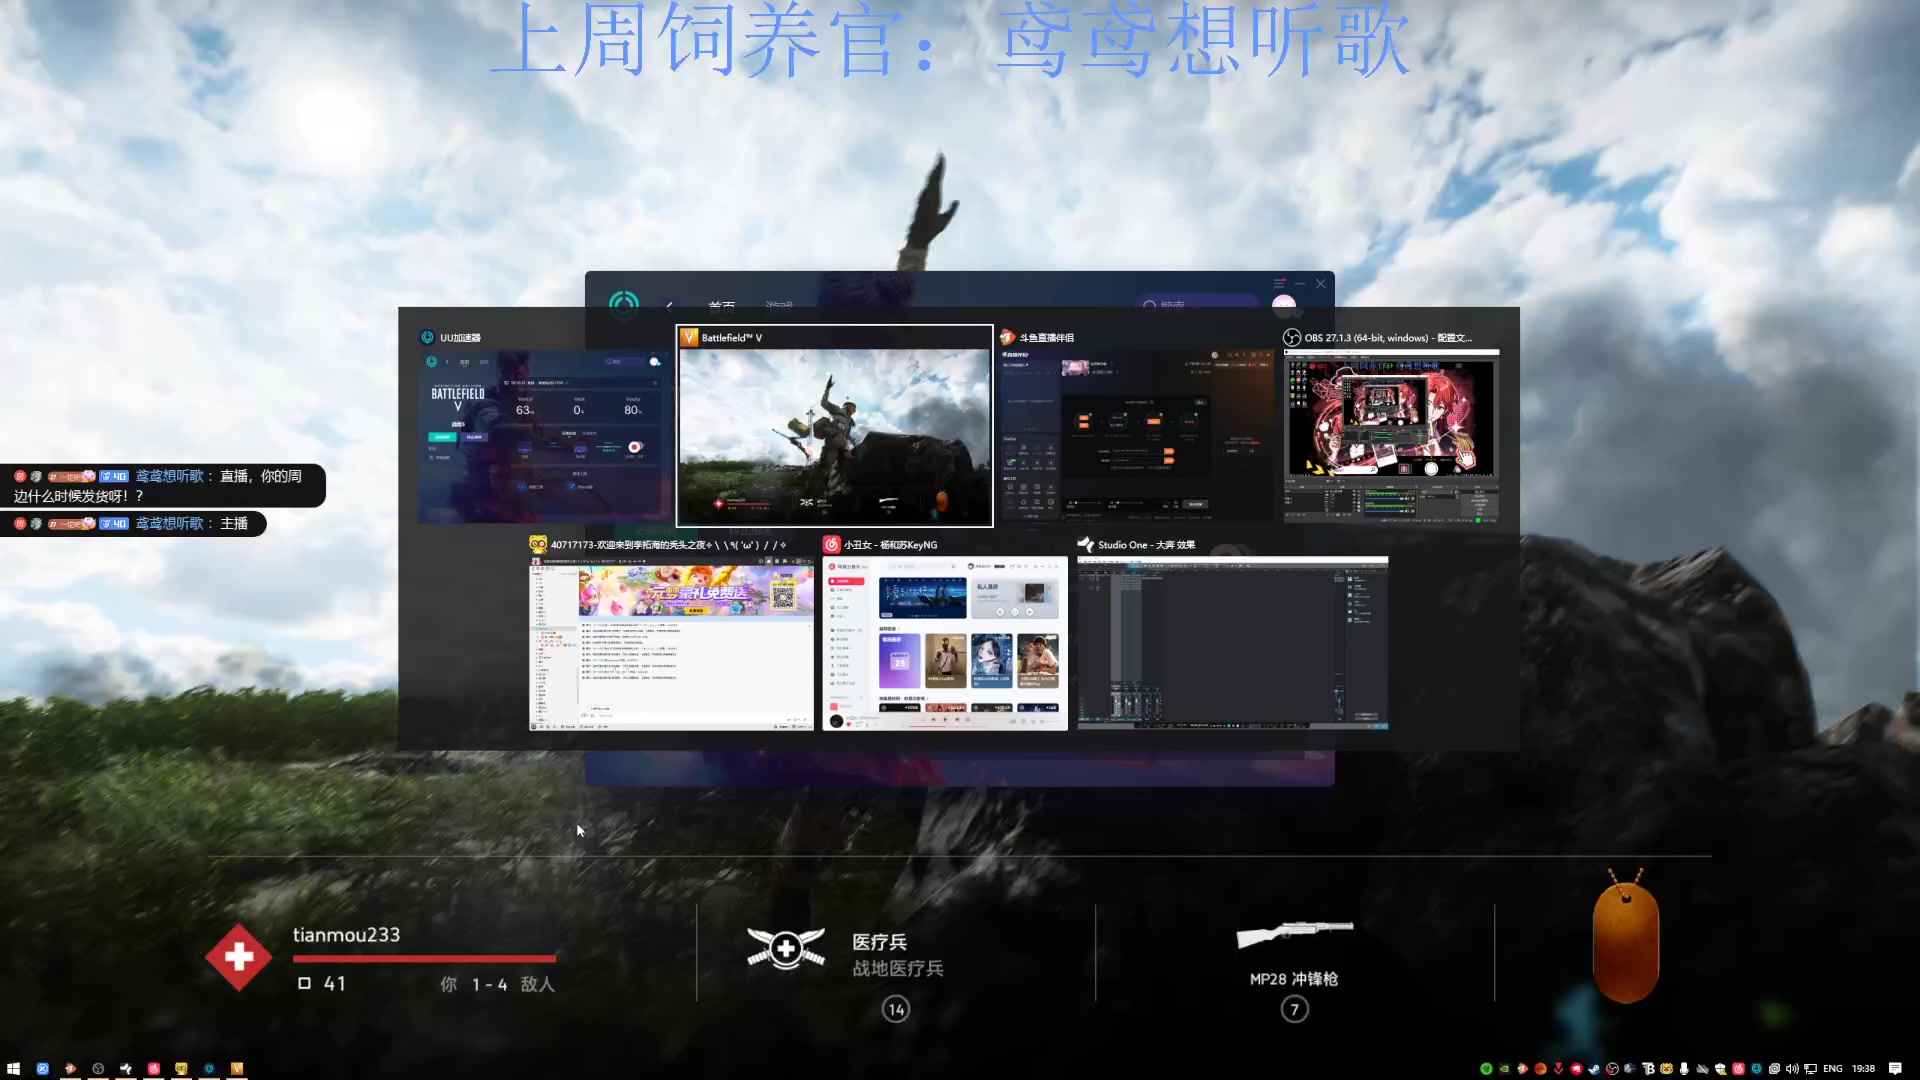Open NetEase Cloud Music from taskbar
Screen dimensions: 1920x1080
click(153, 1068)
